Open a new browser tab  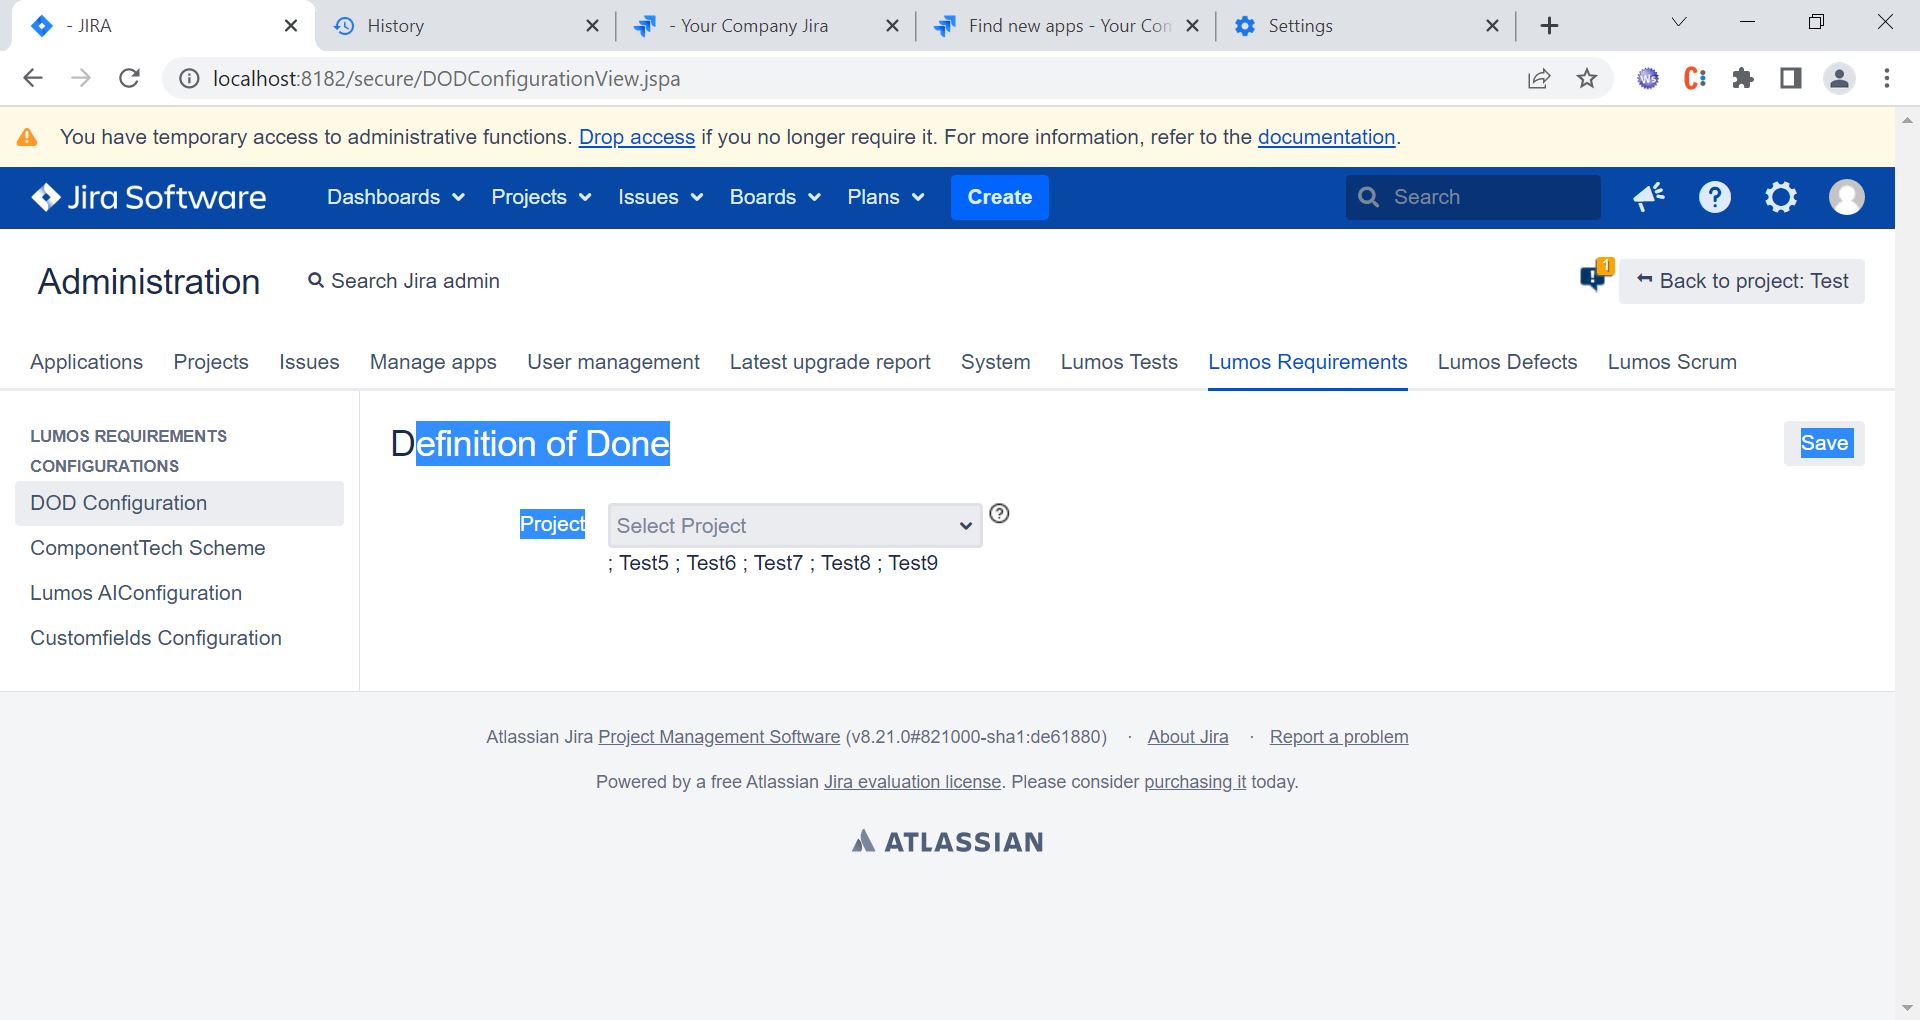click(1549, 26)
